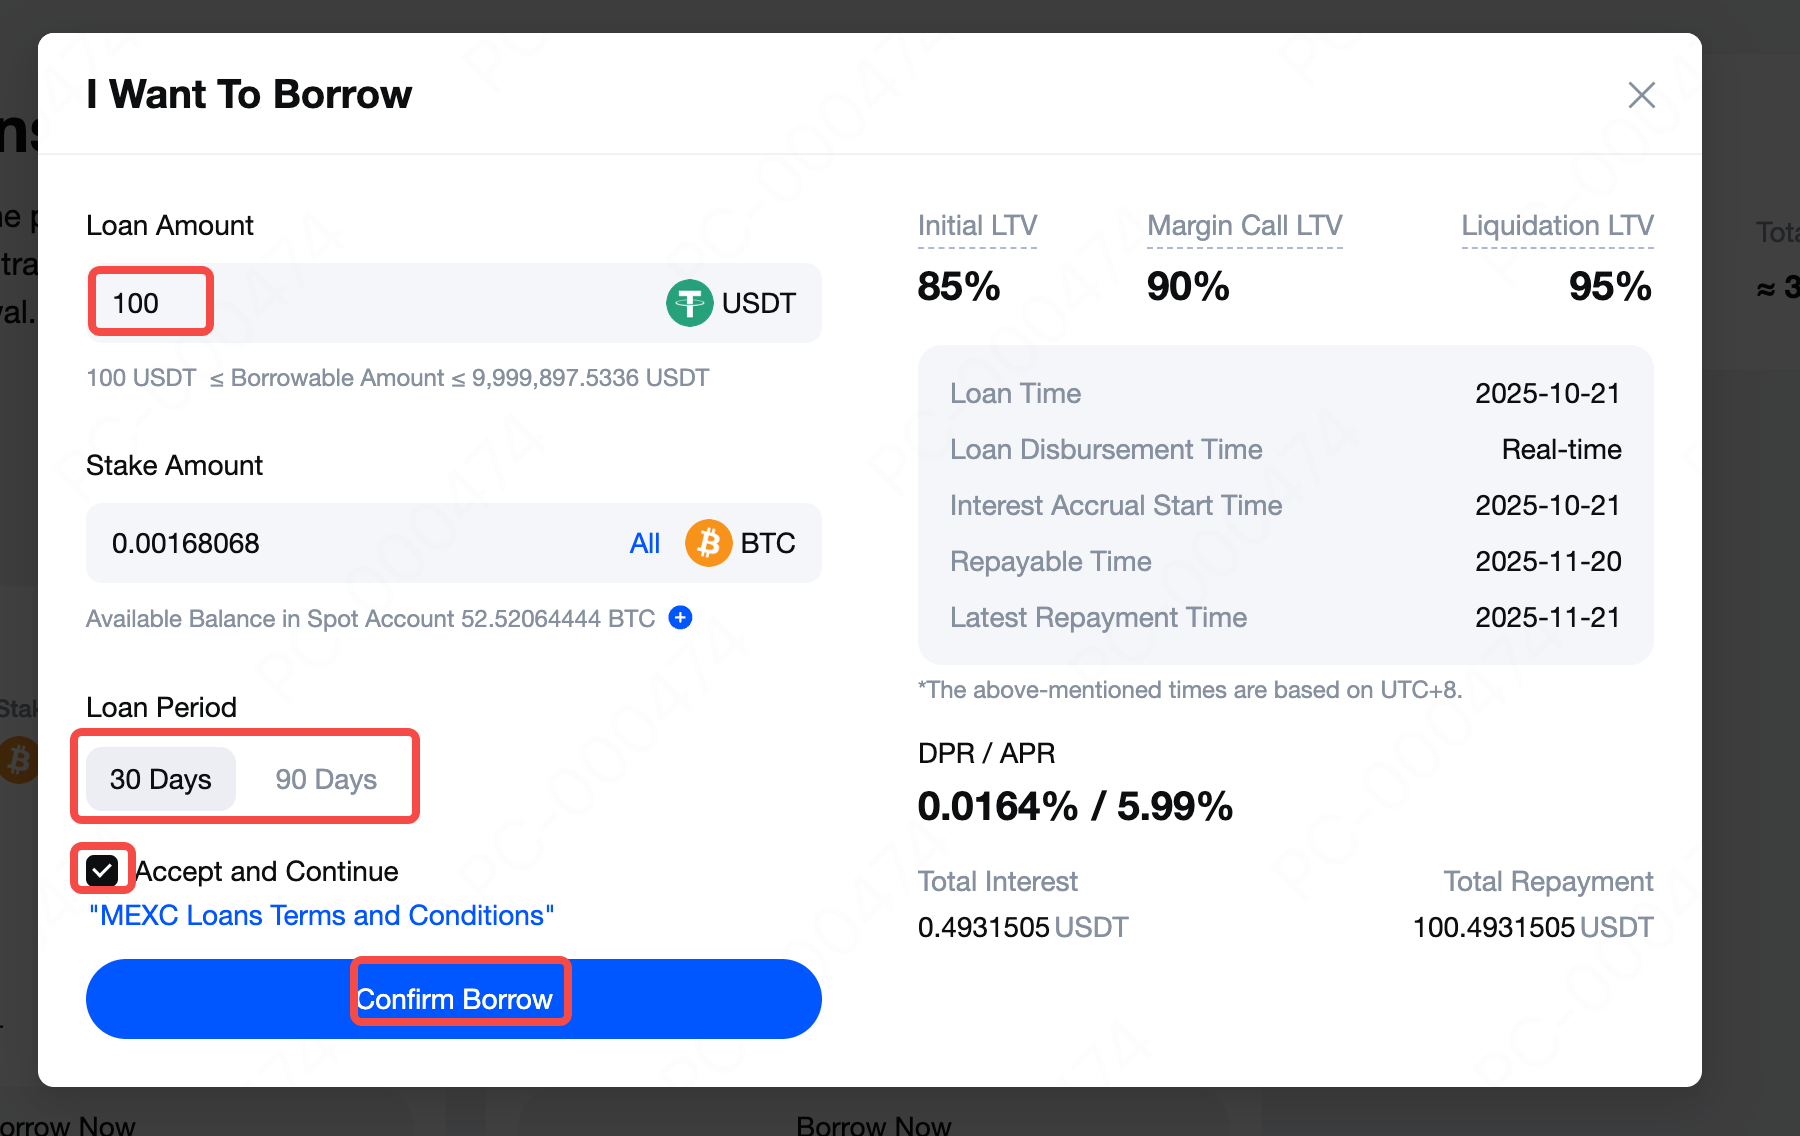Click the Margin Call LTV label

[1244, 226]
